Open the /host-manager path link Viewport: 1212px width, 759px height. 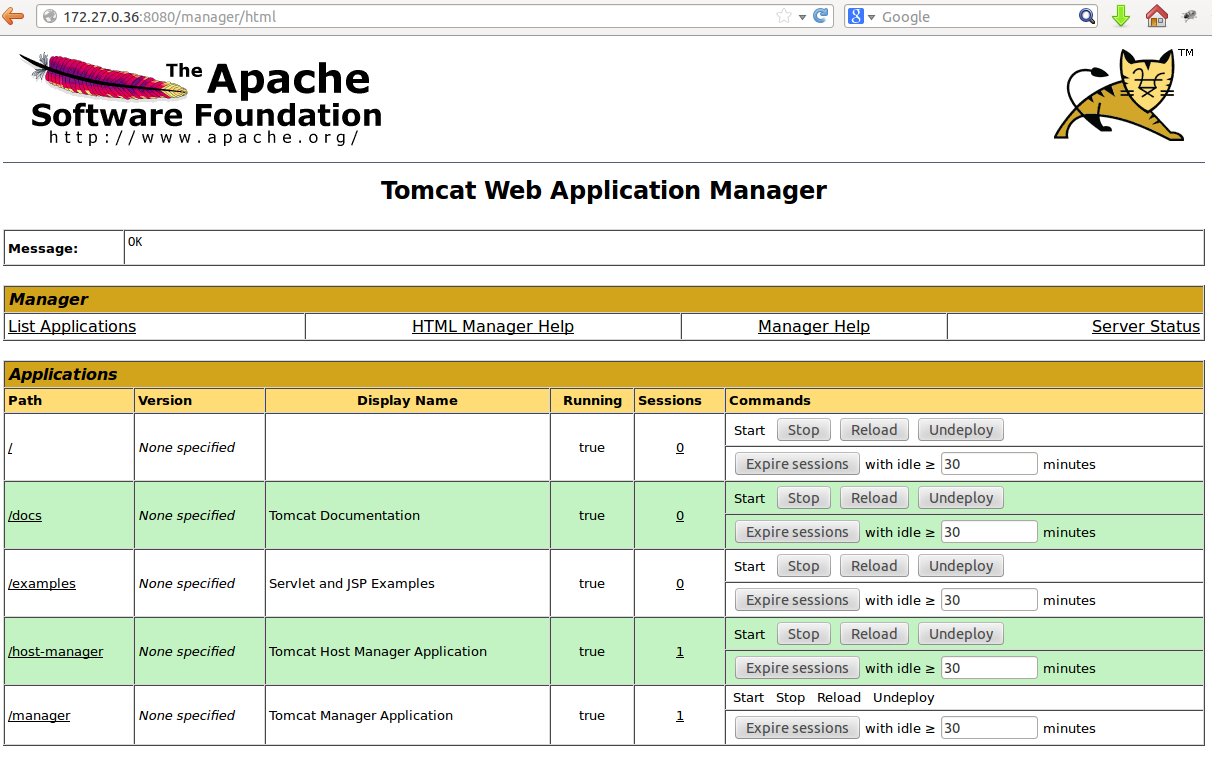[x=56, y=652]
